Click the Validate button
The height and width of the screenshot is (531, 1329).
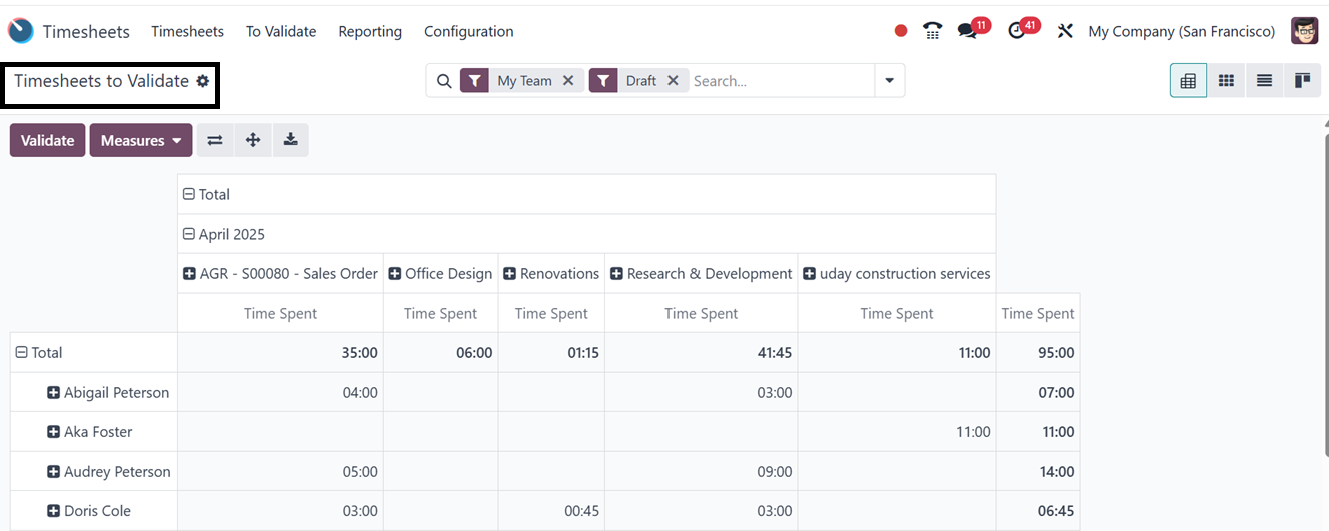coord(47,140)
